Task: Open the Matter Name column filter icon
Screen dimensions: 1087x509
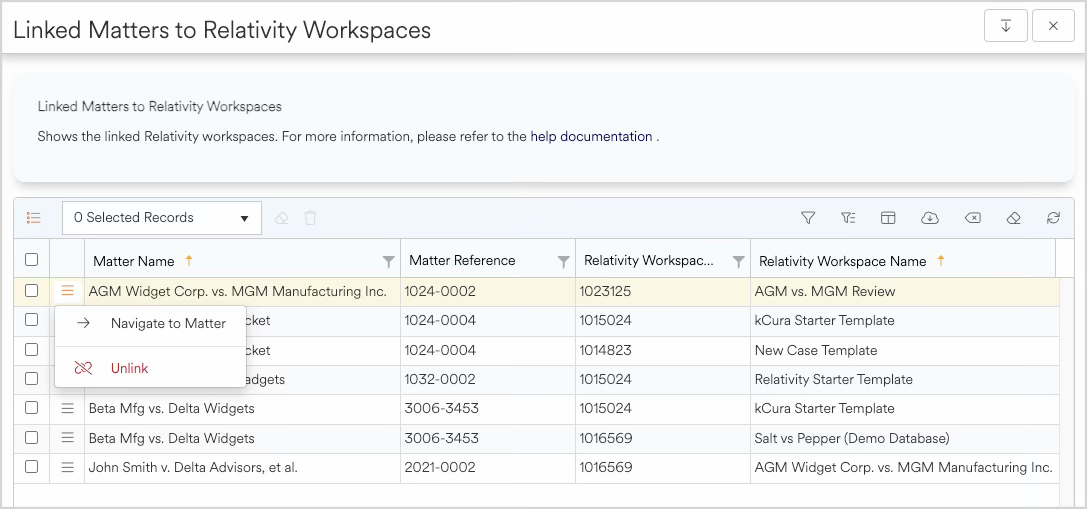Action: [x=389, y=261]
